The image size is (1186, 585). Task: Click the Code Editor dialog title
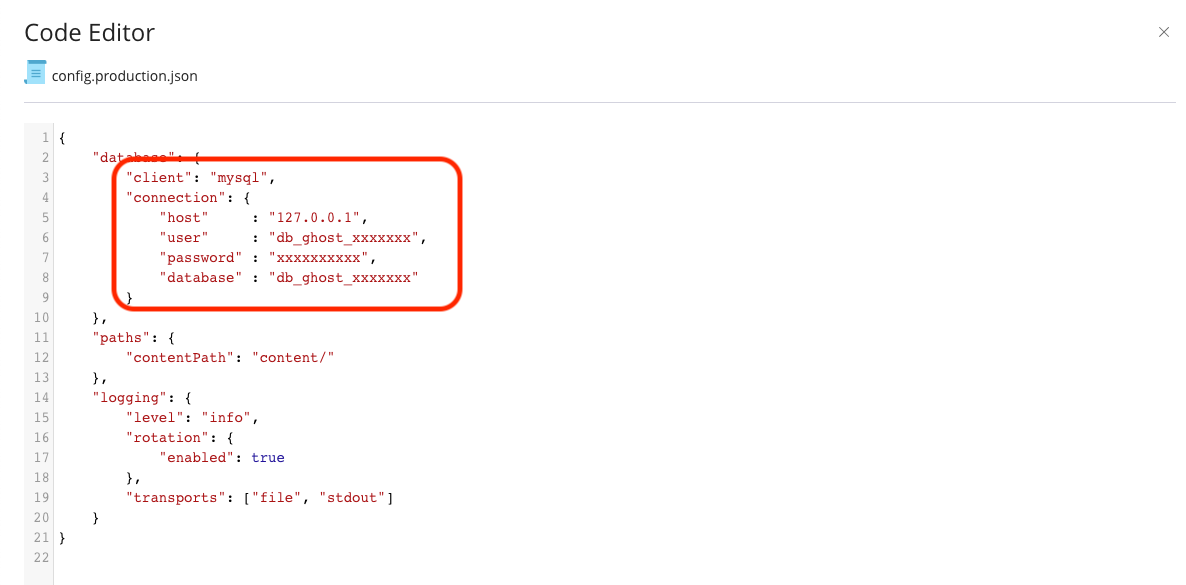(89, 33)
